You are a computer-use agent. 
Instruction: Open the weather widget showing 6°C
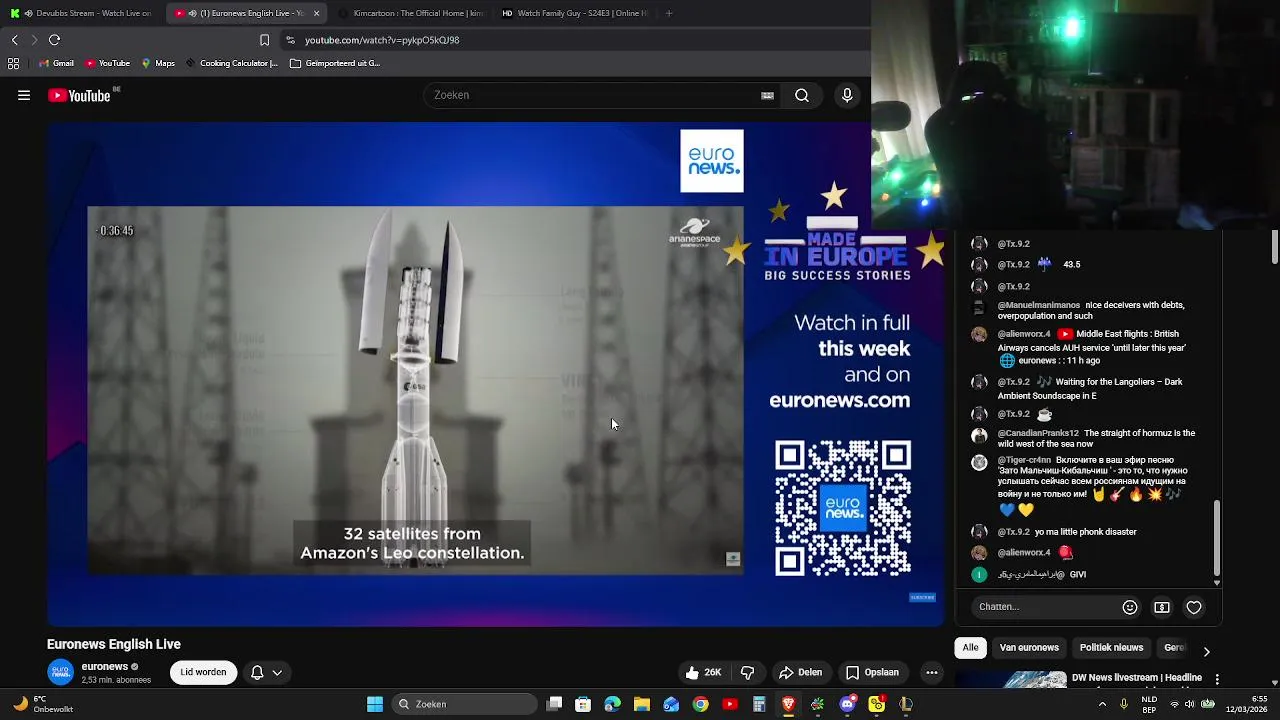coord(42,704)
